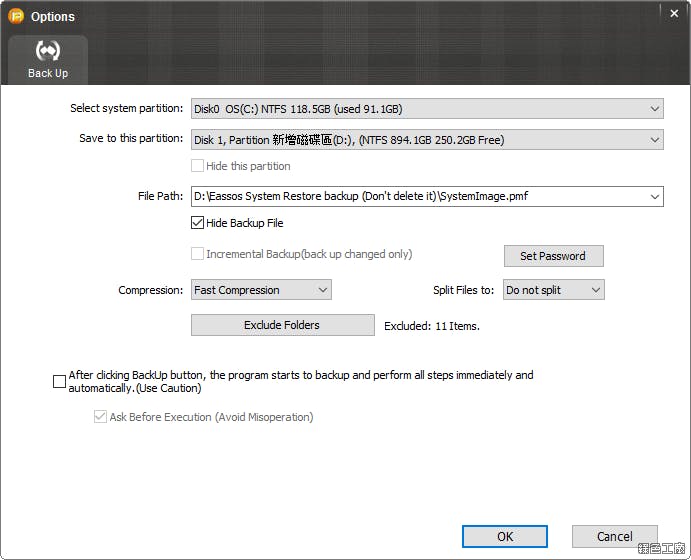Confirm with the OK button
This screenshot has width=691, height=560.
(x=505, y=537)
